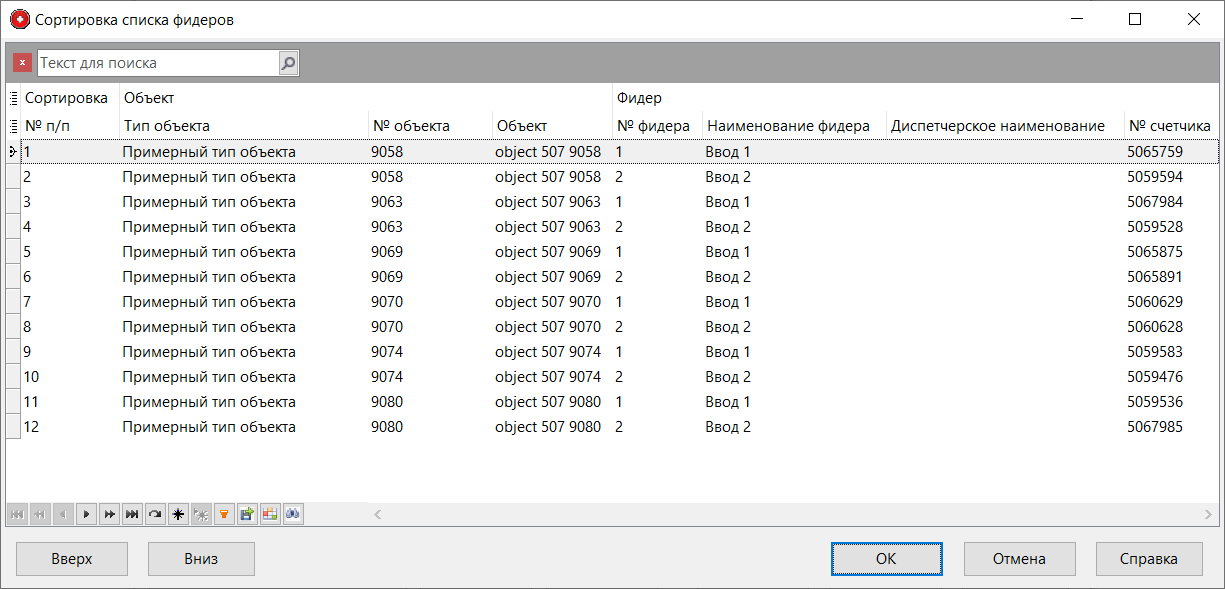Screen dimensions: 1225x589
Task: Close the search panel with red X
Action: [22, 63]
